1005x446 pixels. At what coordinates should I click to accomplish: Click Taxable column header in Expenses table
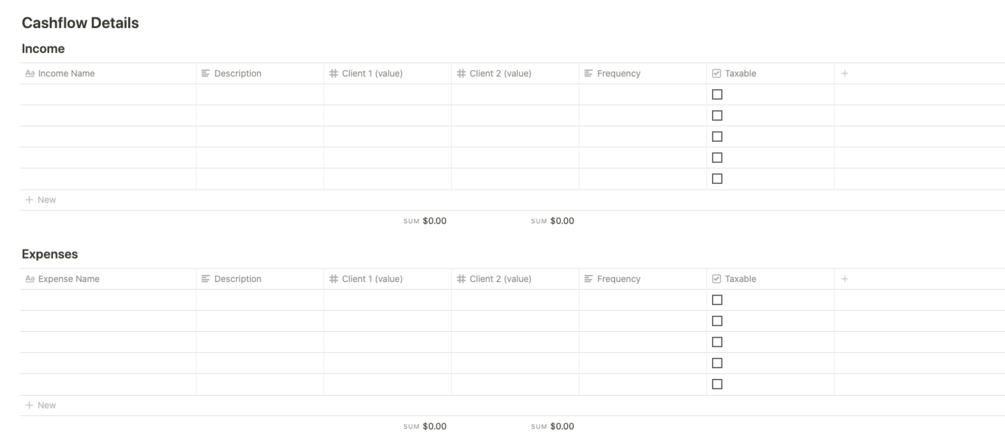click(770, 279)
